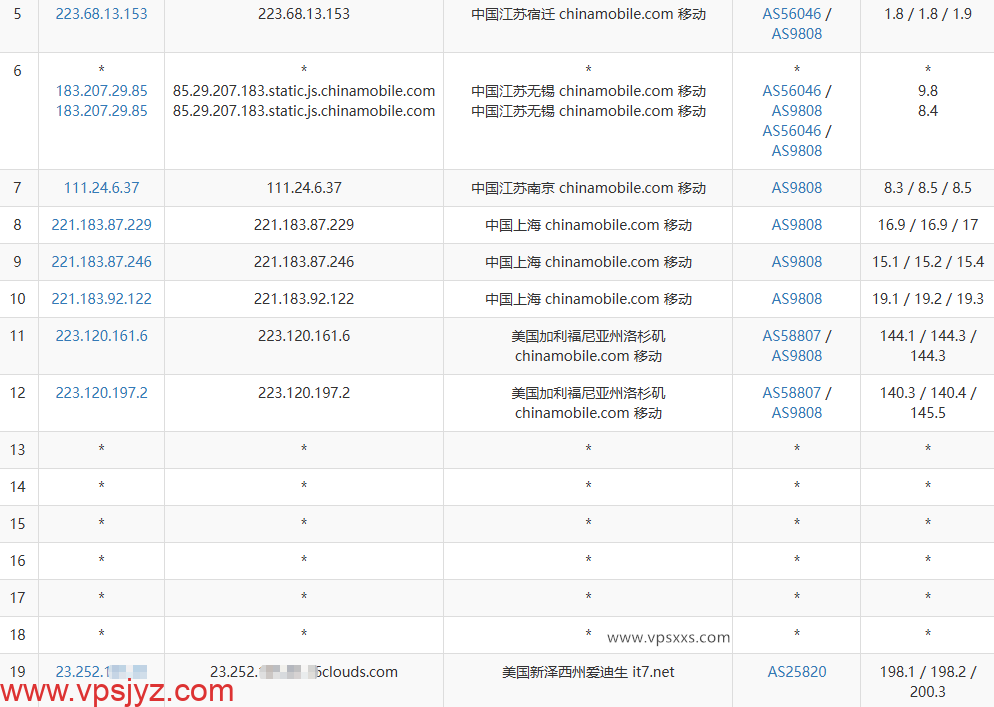Select latency value 8.4 in hop 6
The height and width of the screenshot is (707, 994).
click(x=927, y=111)
